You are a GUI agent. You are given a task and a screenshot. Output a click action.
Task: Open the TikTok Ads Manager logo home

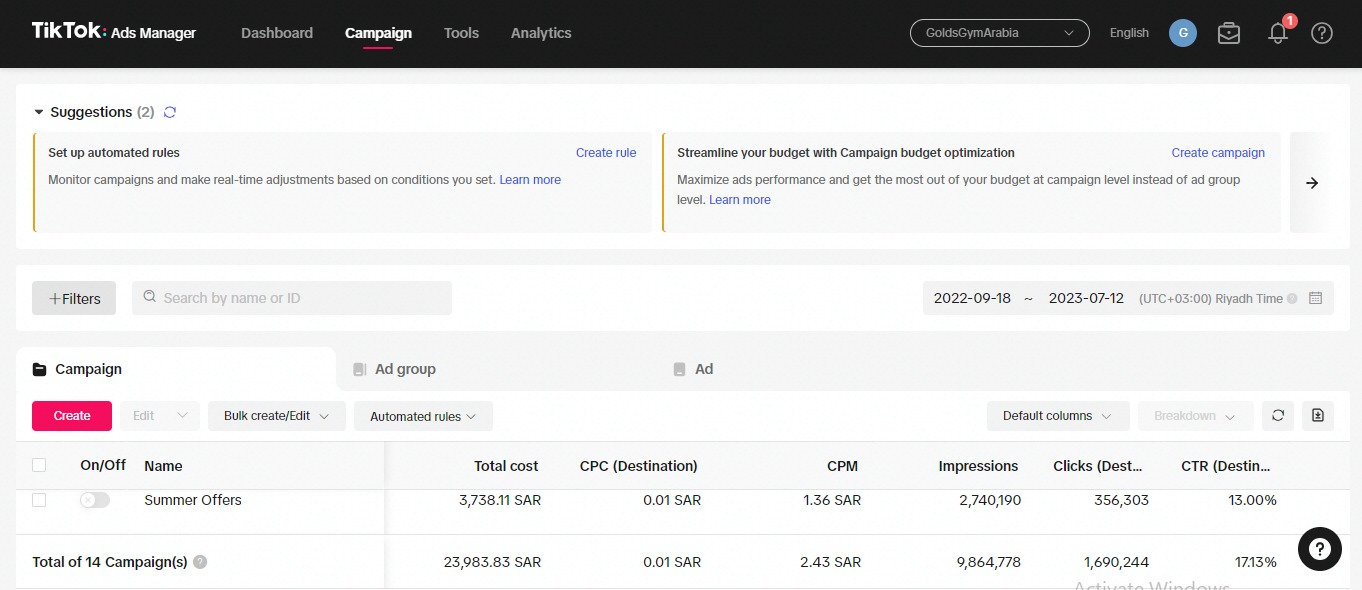(x=114, y=32)
